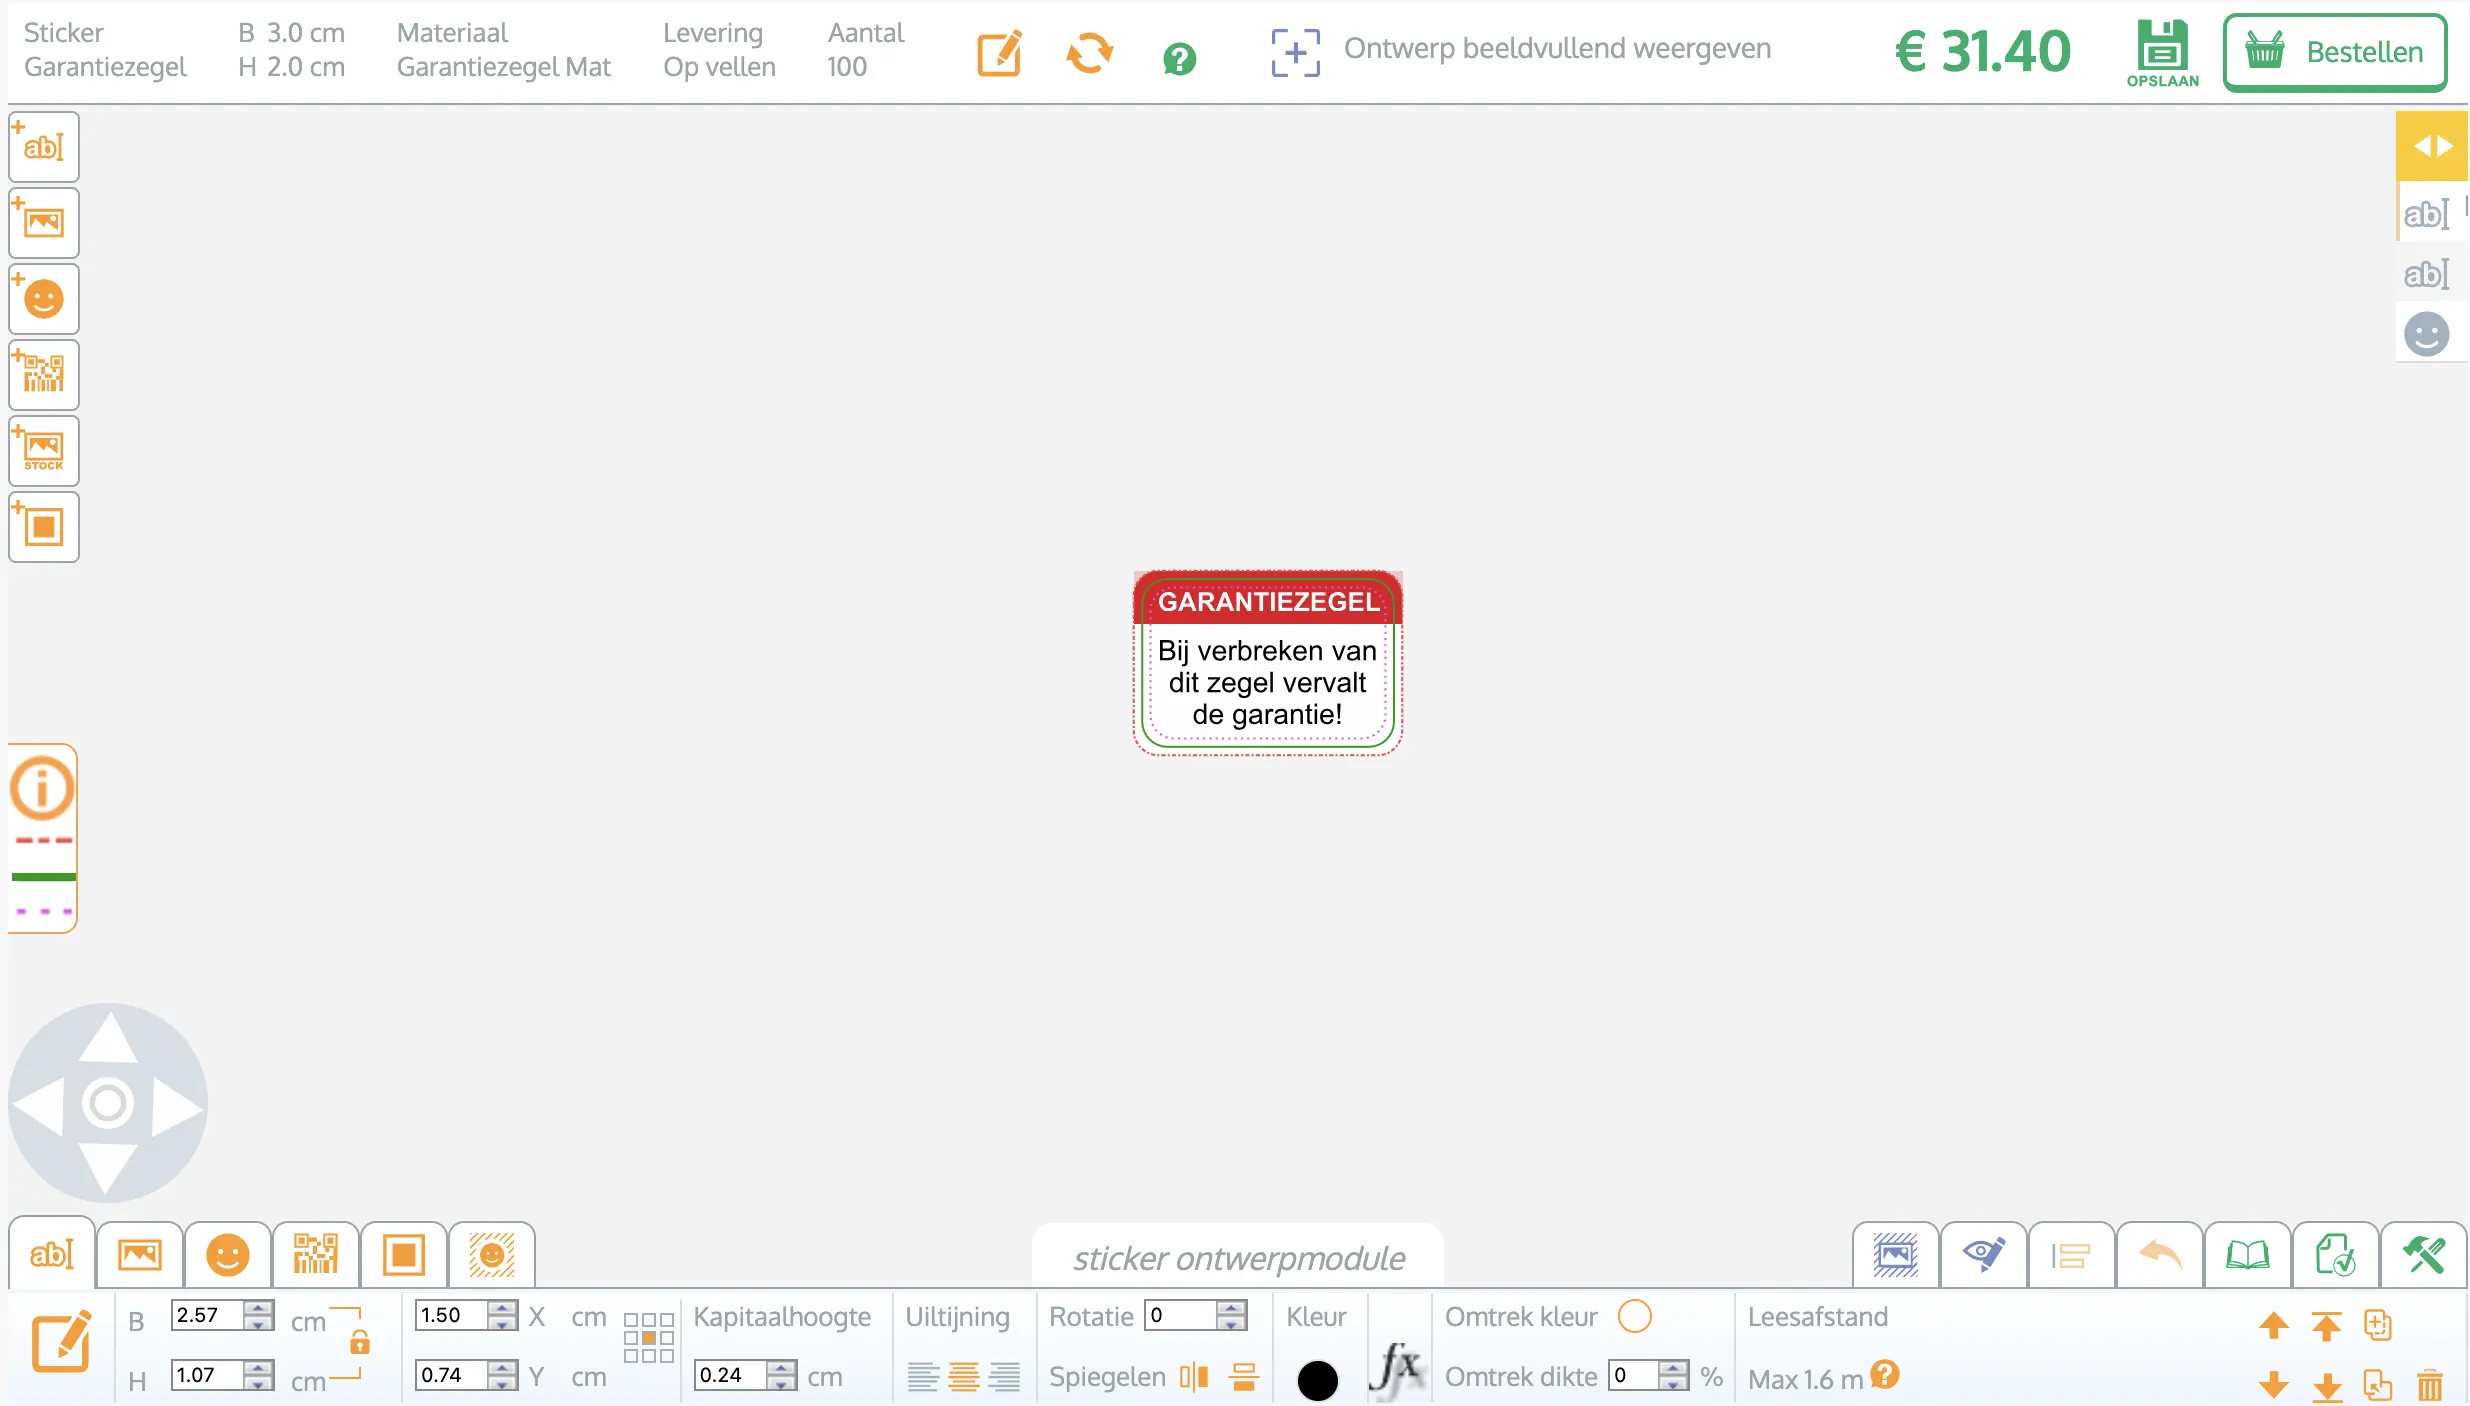Open the hammer and tools icon
This screenshot has width=2470, height=1406.
[2424, 1255]
